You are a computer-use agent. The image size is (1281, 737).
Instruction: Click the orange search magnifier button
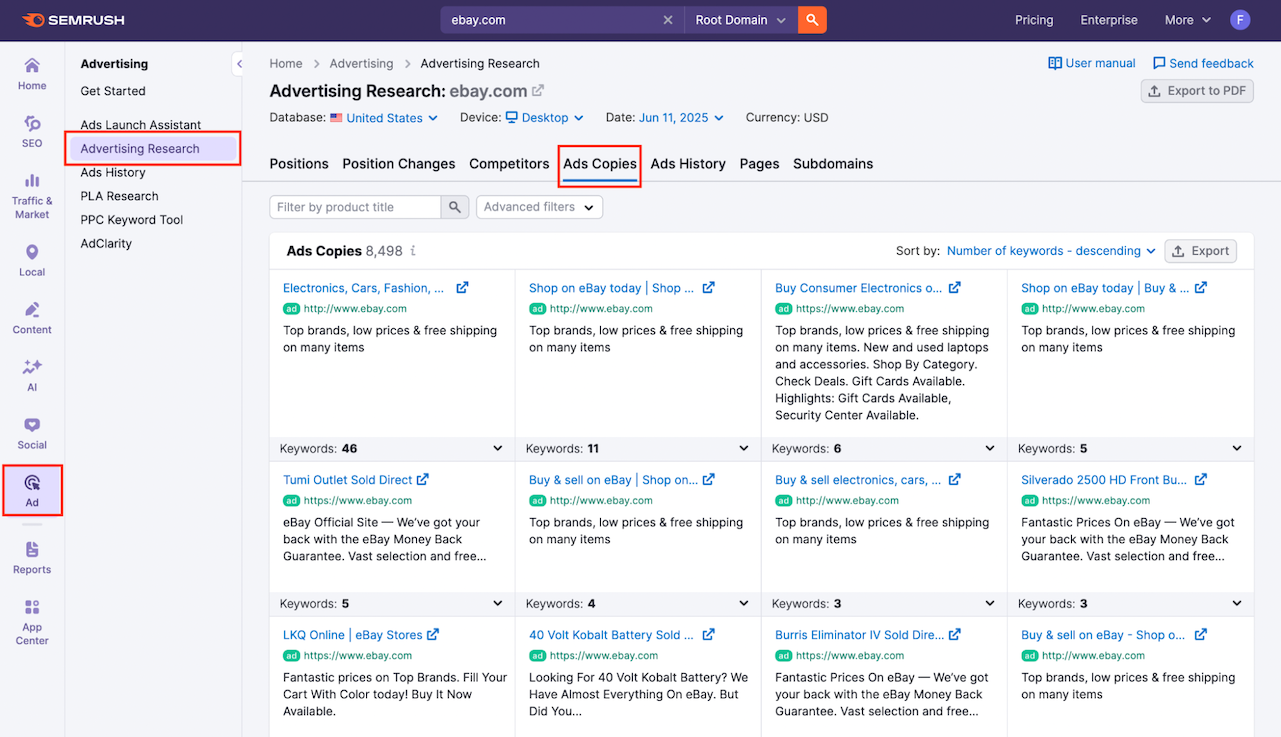pos(812,20)
